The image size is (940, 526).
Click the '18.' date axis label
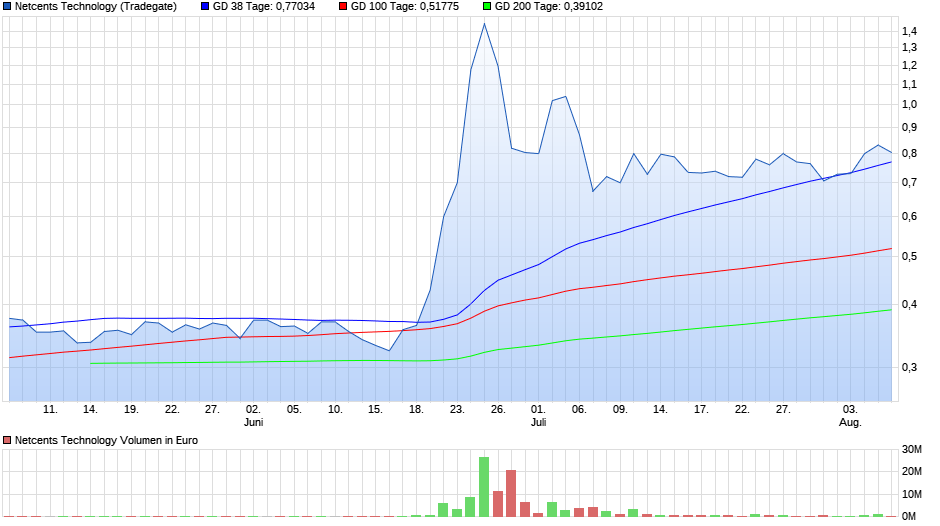(x=416, y=410)
